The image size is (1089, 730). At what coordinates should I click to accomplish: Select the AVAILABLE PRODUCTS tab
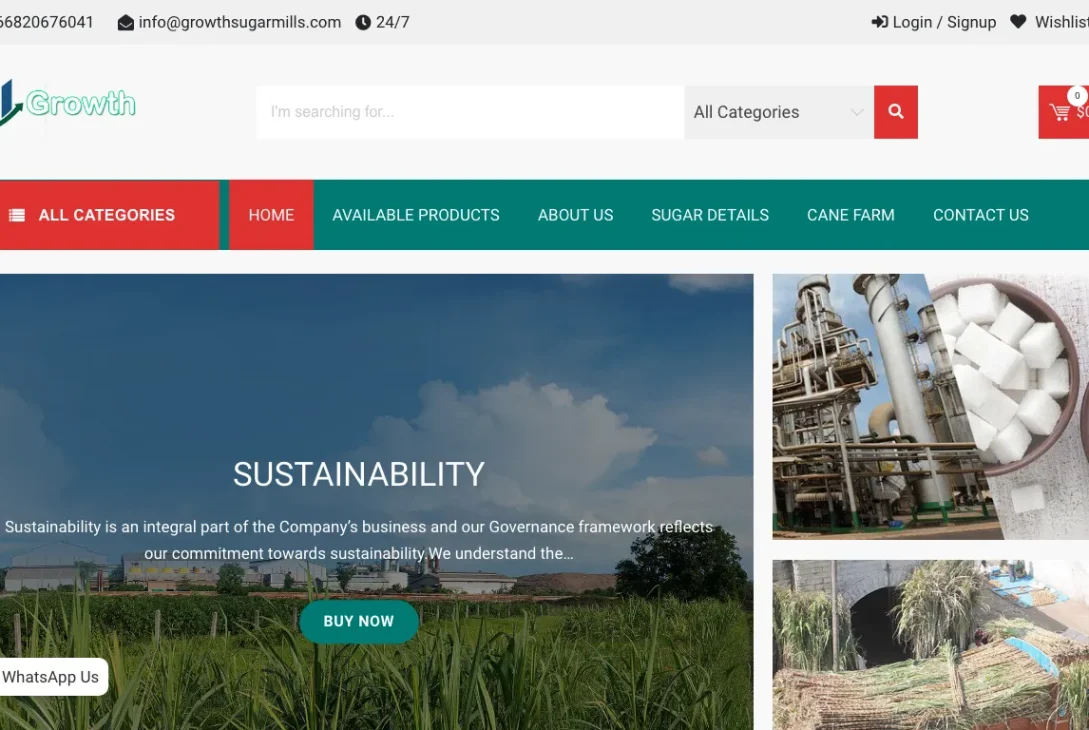coord(416,214)
